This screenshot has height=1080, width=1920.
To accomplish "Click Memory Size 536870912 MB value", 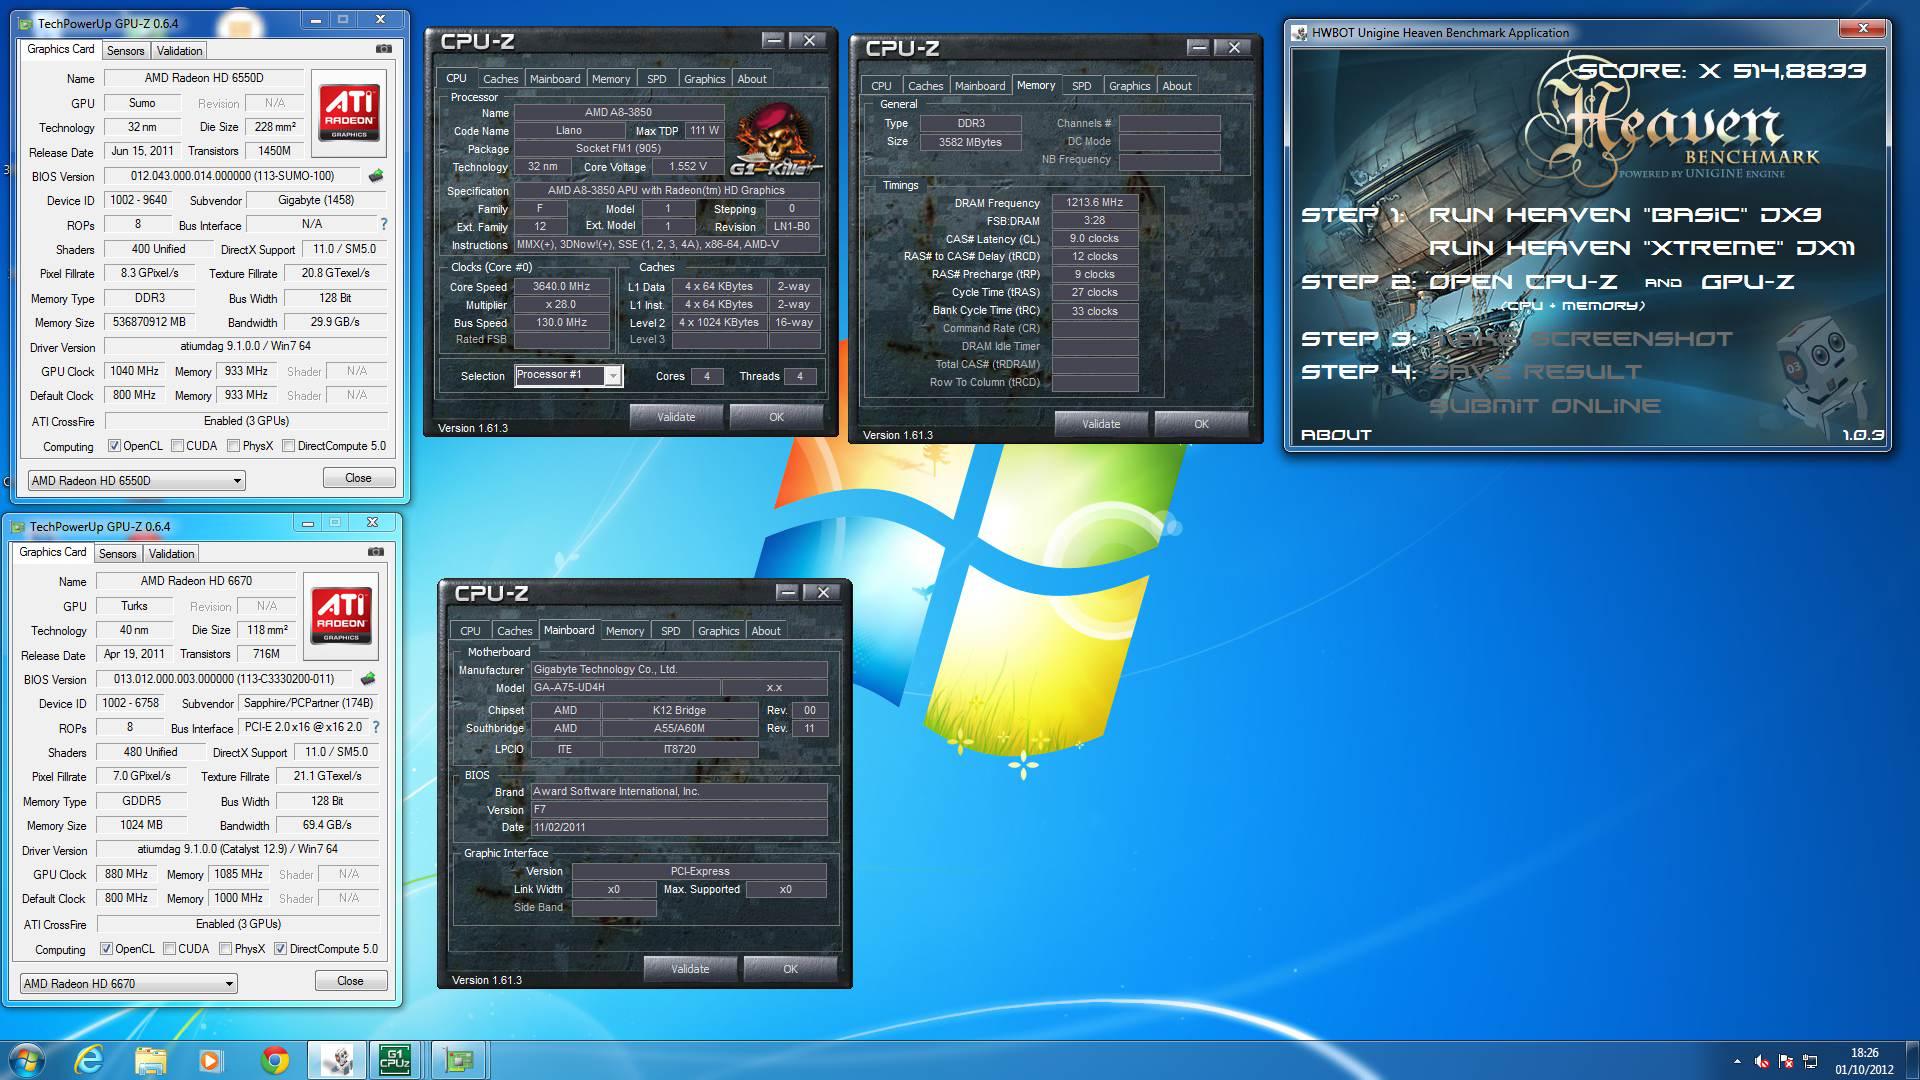I will click(x=150, y=322).
